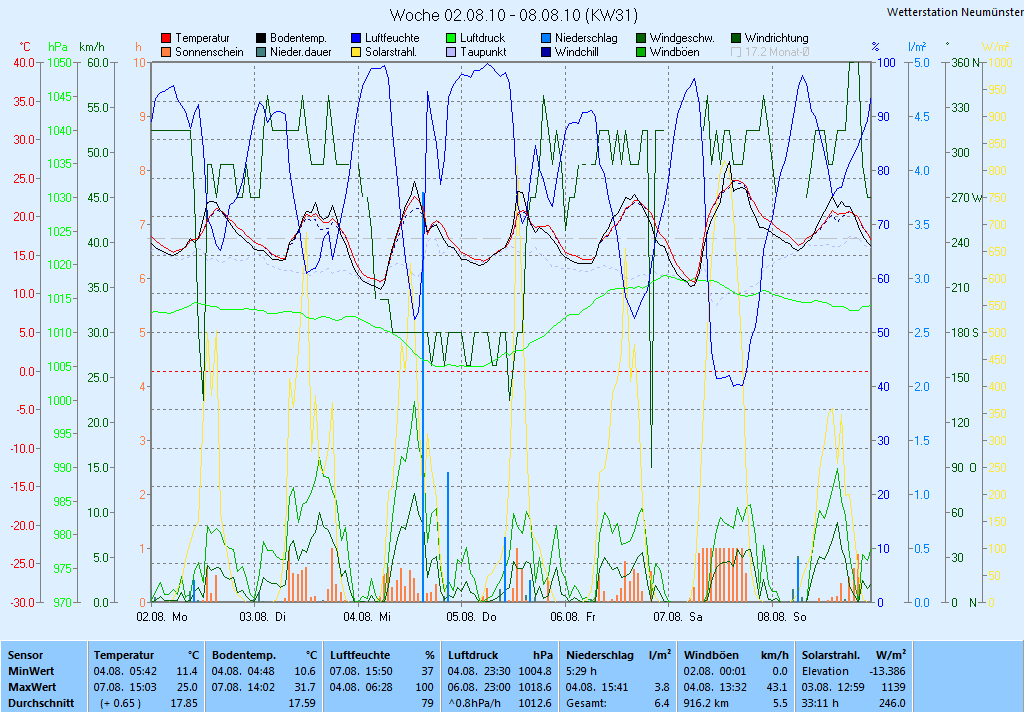Viewport: 1024px width, 712px height.
Task: Click the green Luftdruck legend swatch
Action: click(x=451, y=39)
